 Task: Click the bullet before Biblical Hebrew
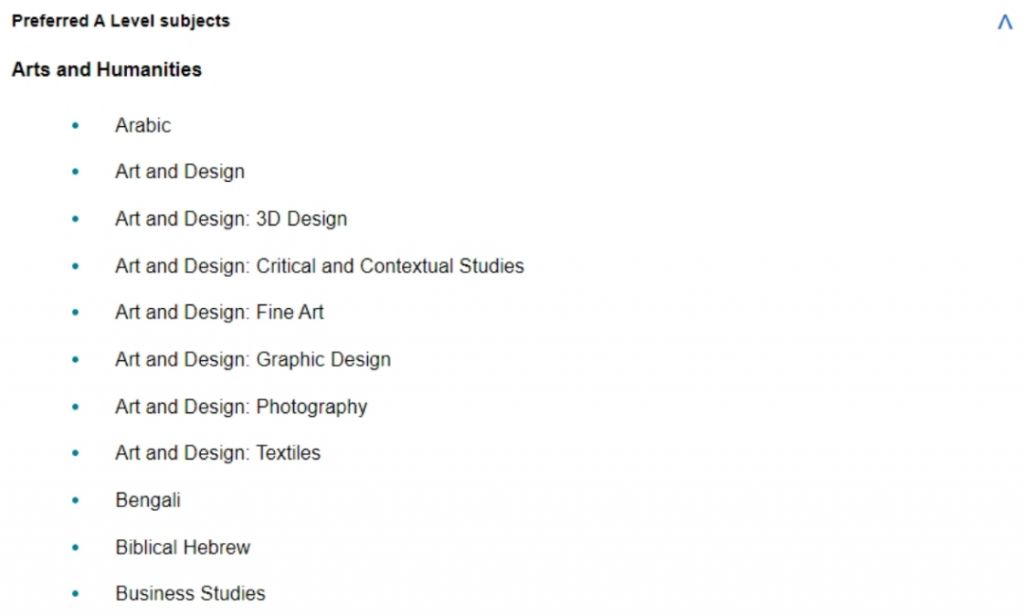75,548
